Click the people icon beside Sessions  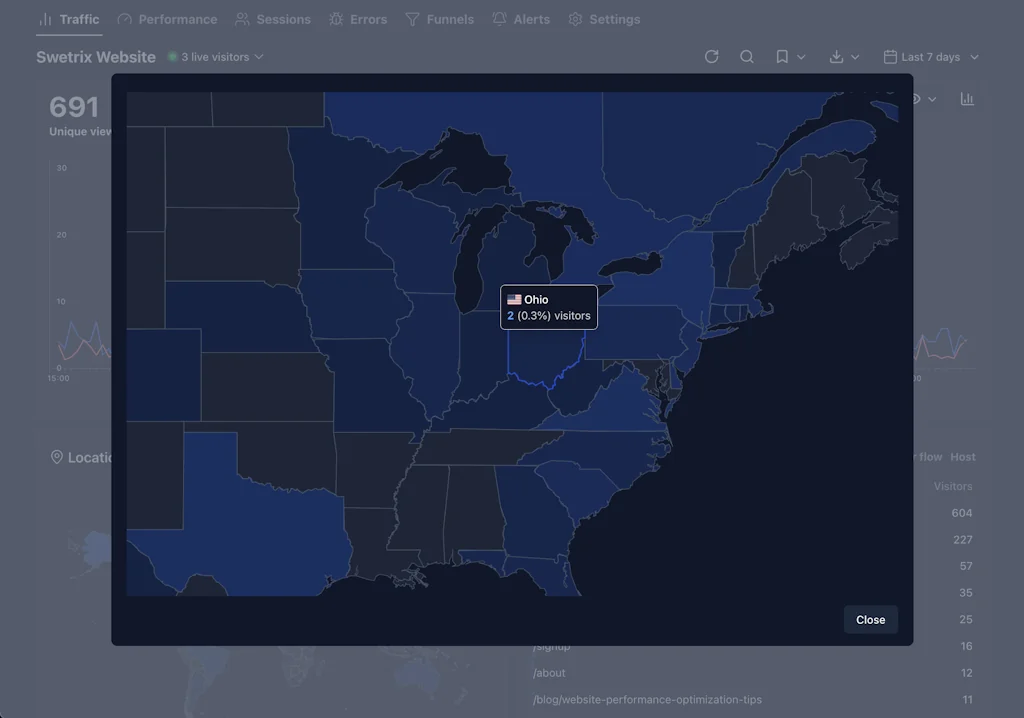(240, 18)
